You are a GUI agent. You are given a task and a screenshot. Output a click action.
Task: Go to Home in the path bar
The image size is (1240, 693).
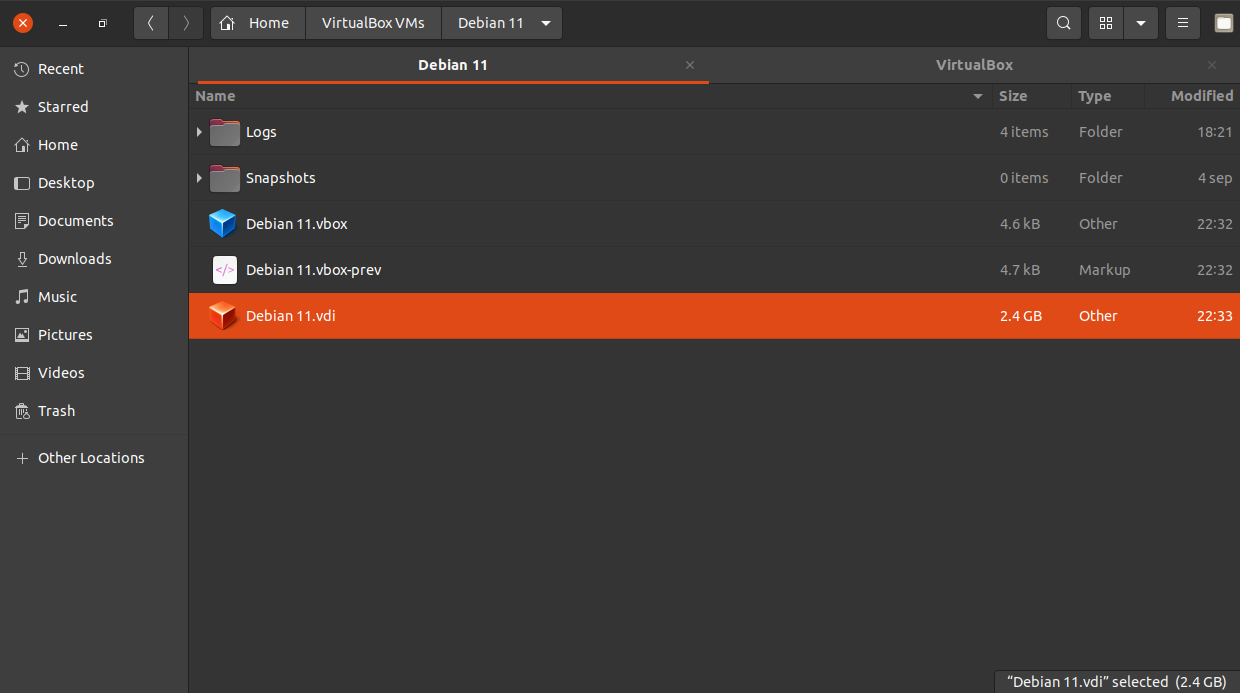click(257, 23)
